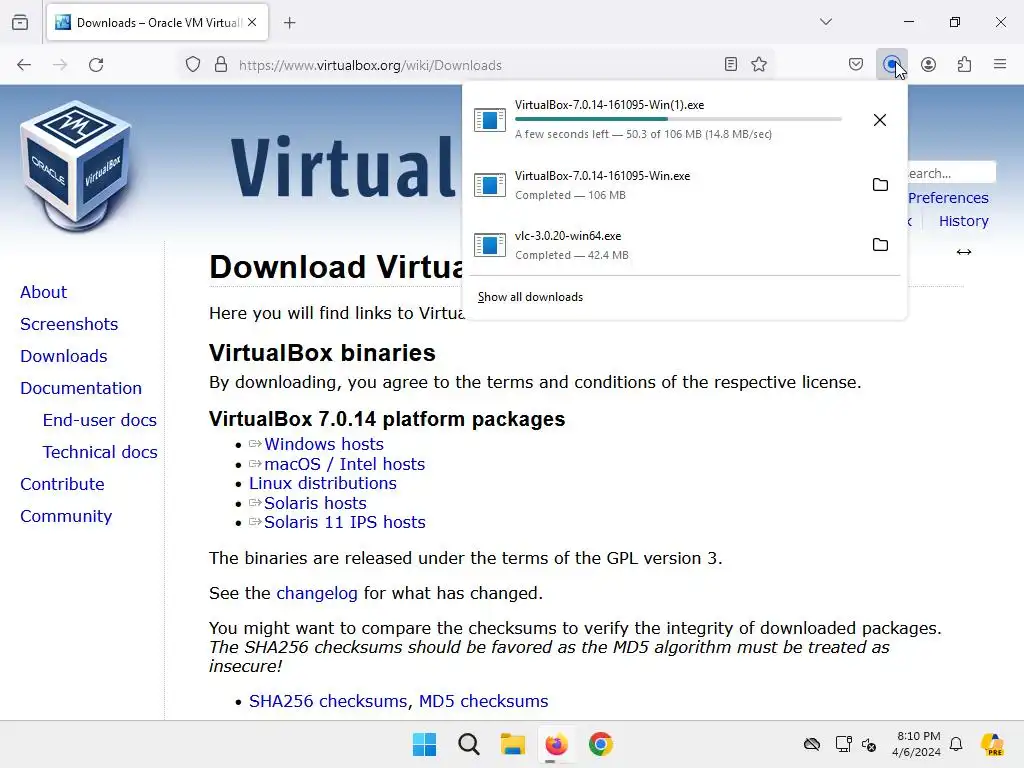This screenshot has width=1024, height=768.
Task: Select the Downloads – Oracle VM VirtualBox tab
Action: (x=157, y=23)
